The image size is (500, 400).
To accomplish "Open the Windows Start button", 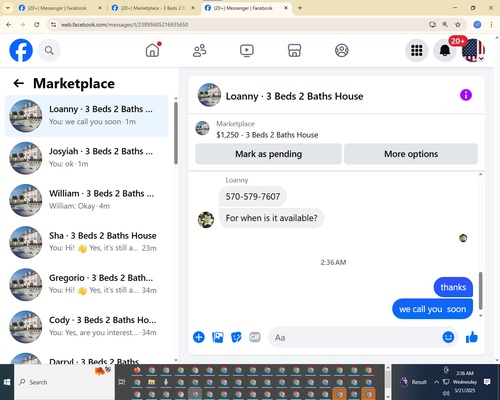I will point(7,382).
